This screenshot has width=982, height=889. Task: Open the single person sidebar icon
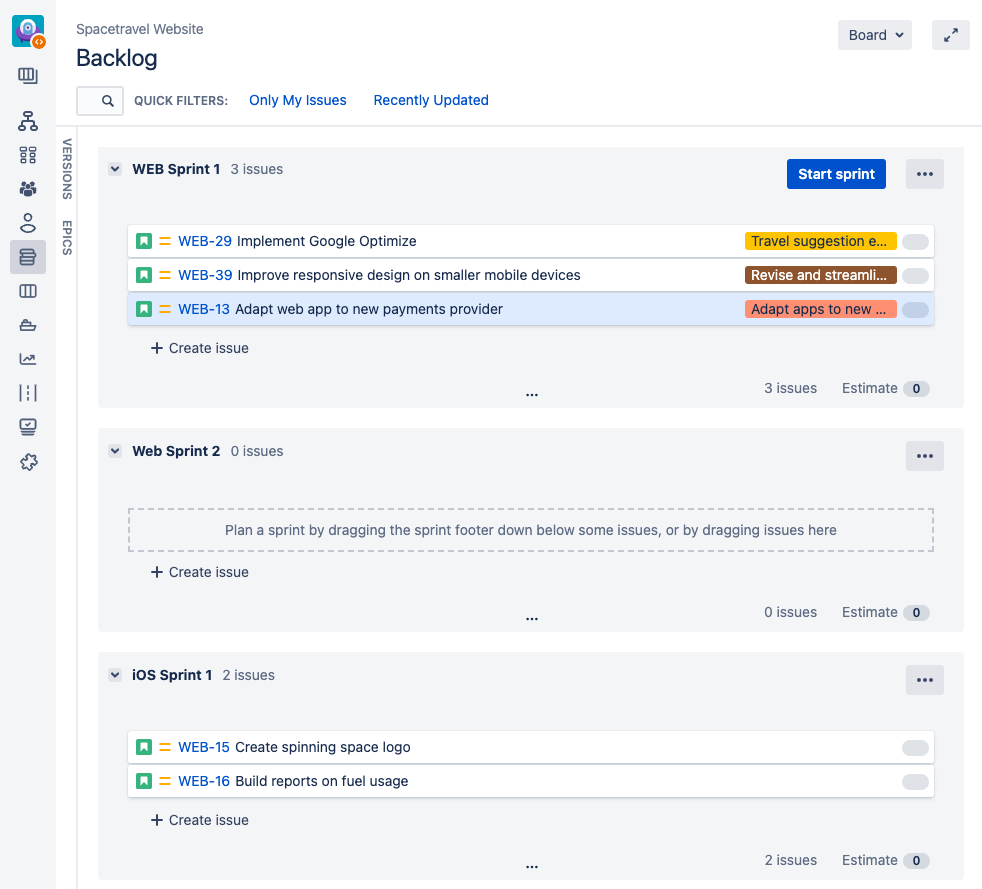28,223
